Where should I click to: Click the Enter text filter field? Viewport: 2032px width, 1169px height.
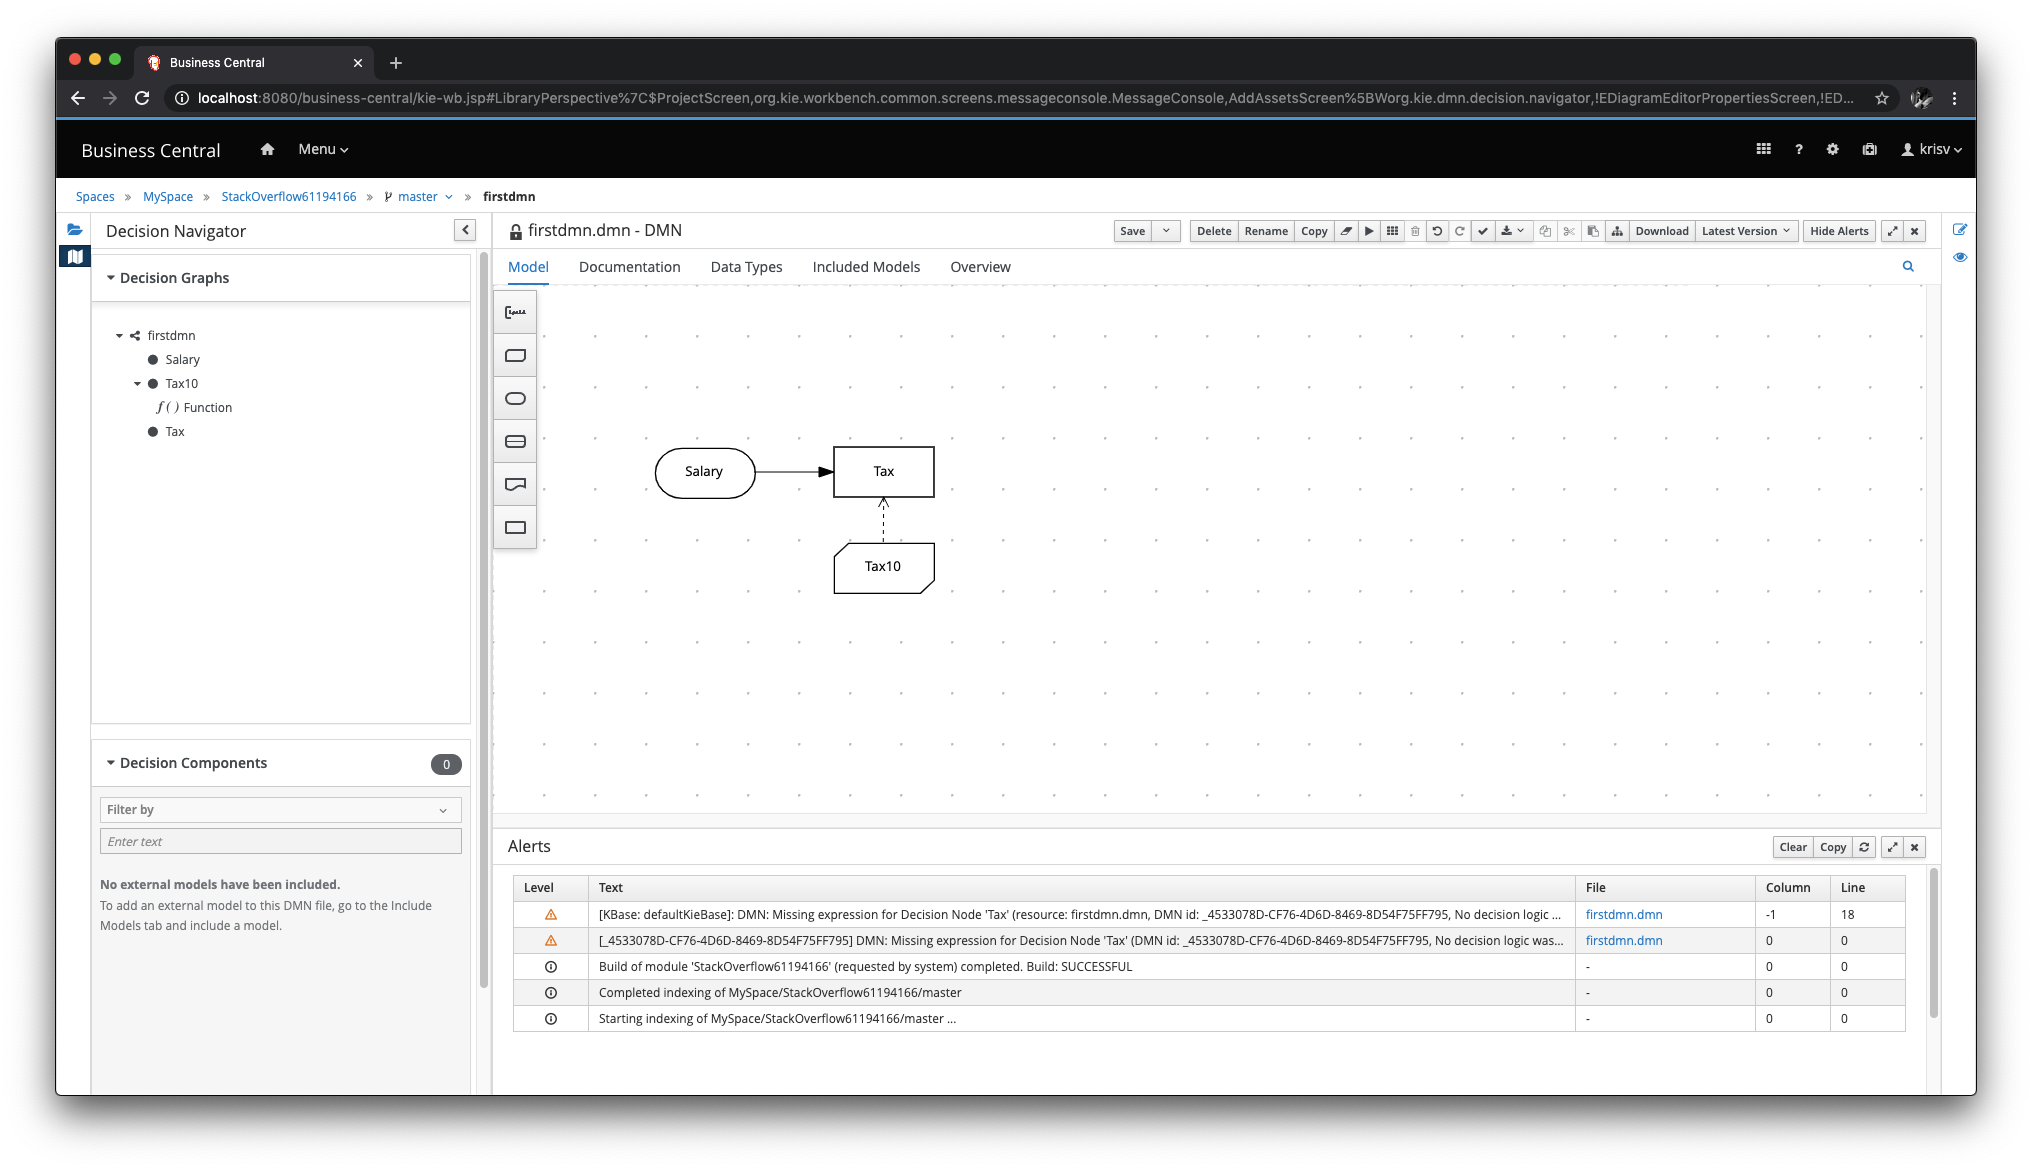(280, 841)
